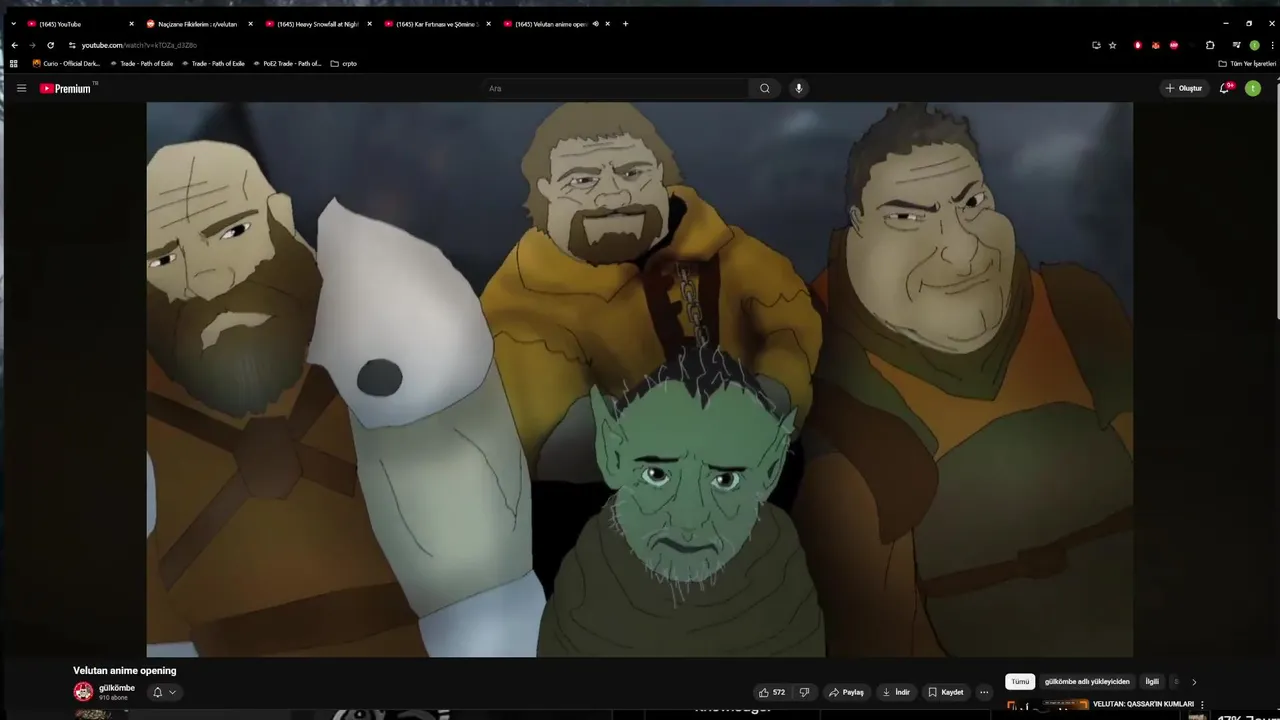The image size is (1280, 720).
Task: Click the video player frame
Action: tap(640, 379)
